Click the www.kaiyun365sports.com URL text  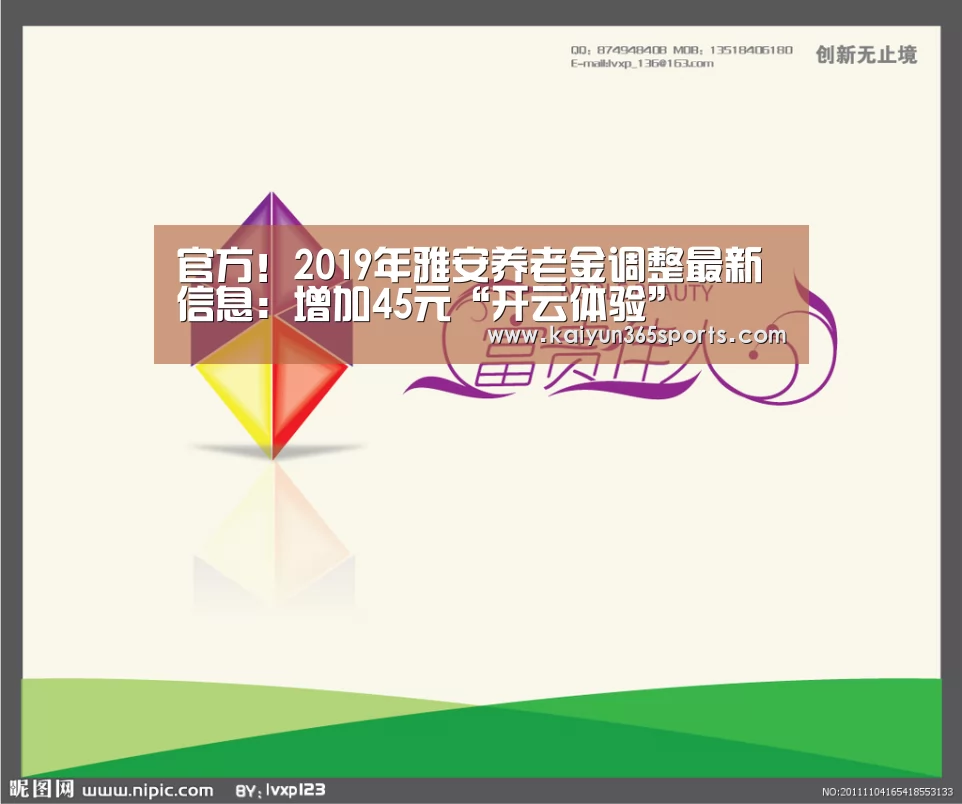[637, 336]
